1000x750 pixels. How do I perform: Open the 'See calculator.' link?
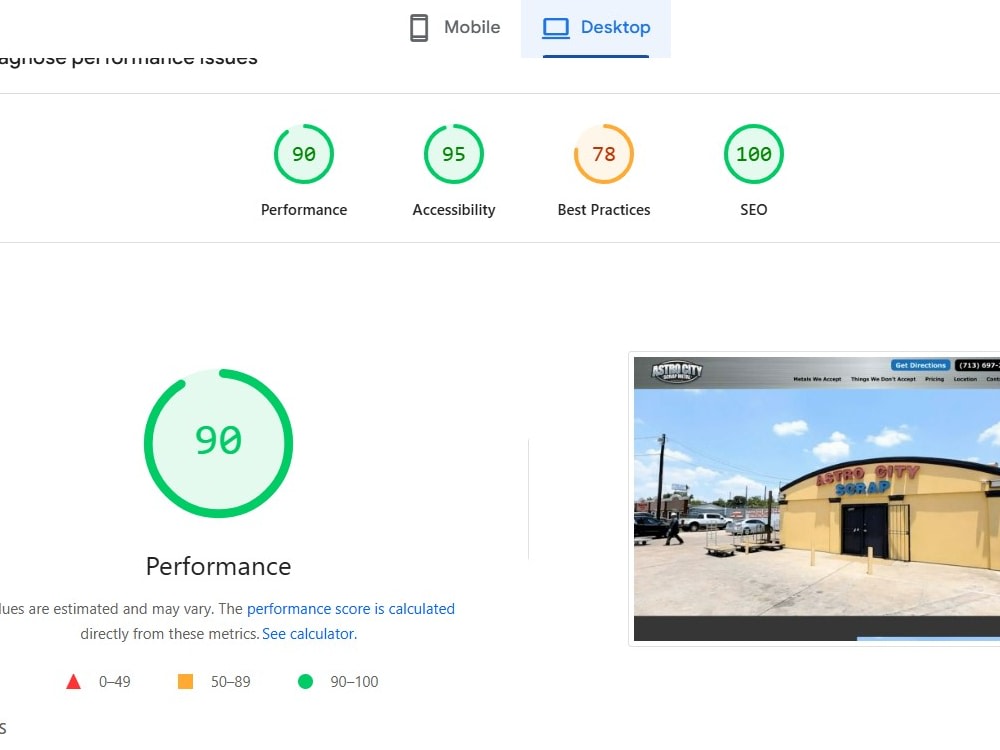click(309, 634)
